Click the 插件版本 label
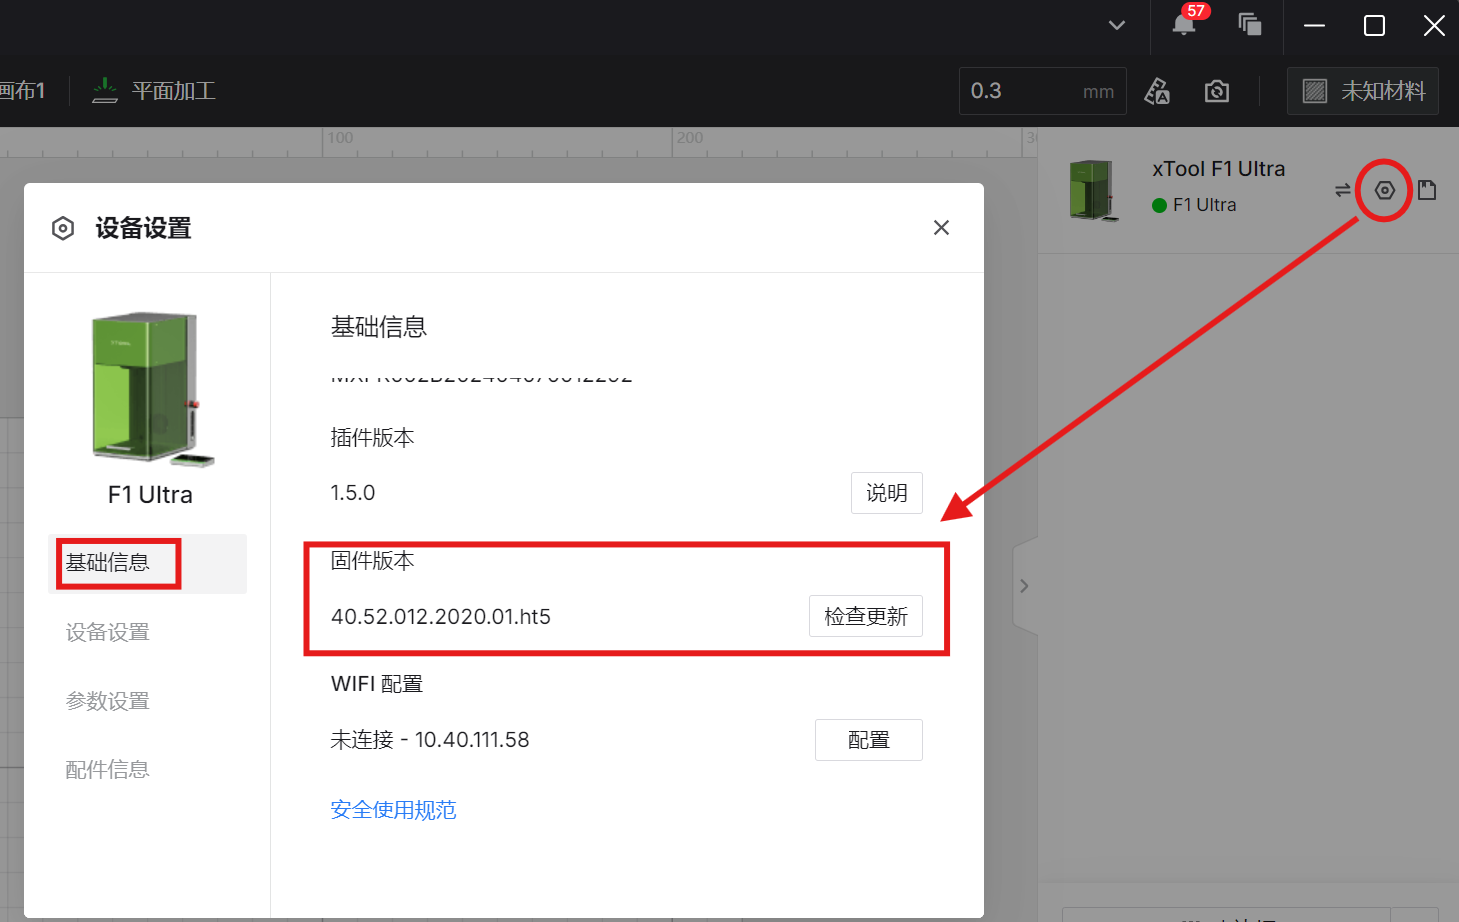 click(x=373, y=438)
